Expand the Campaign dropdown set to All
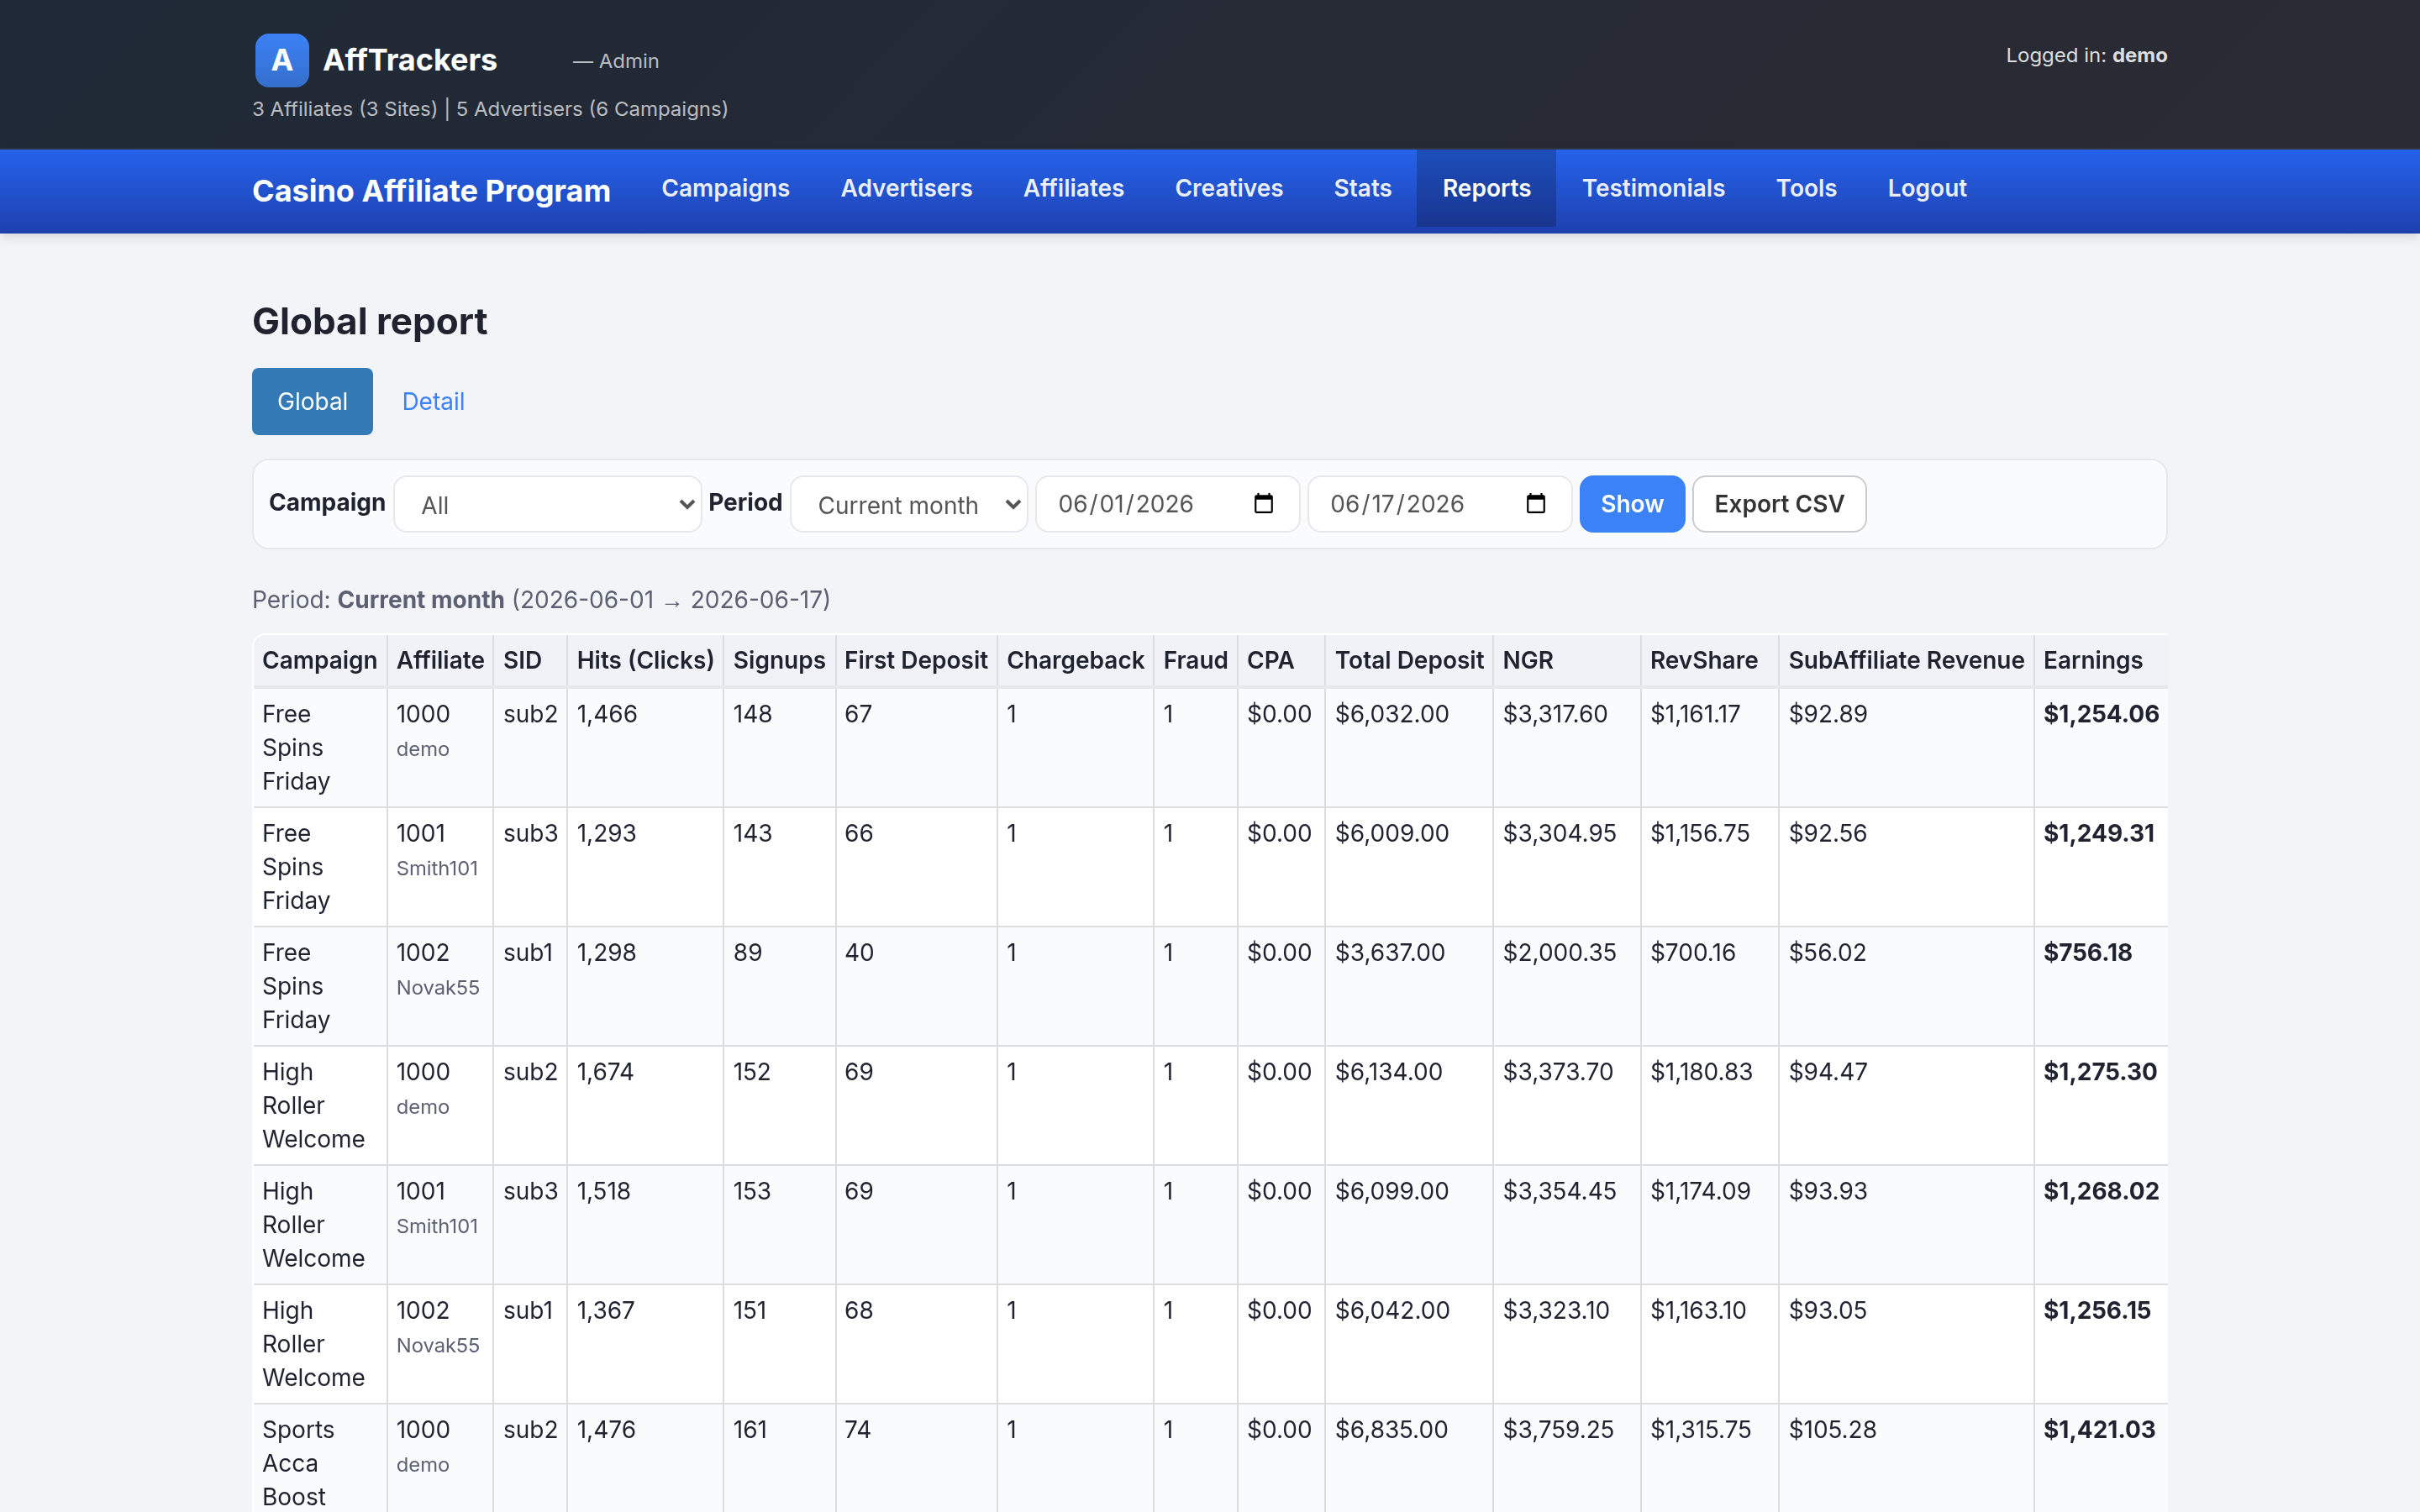The image size is (2420, 1512). pyautogui.click(x=548, y=504)
